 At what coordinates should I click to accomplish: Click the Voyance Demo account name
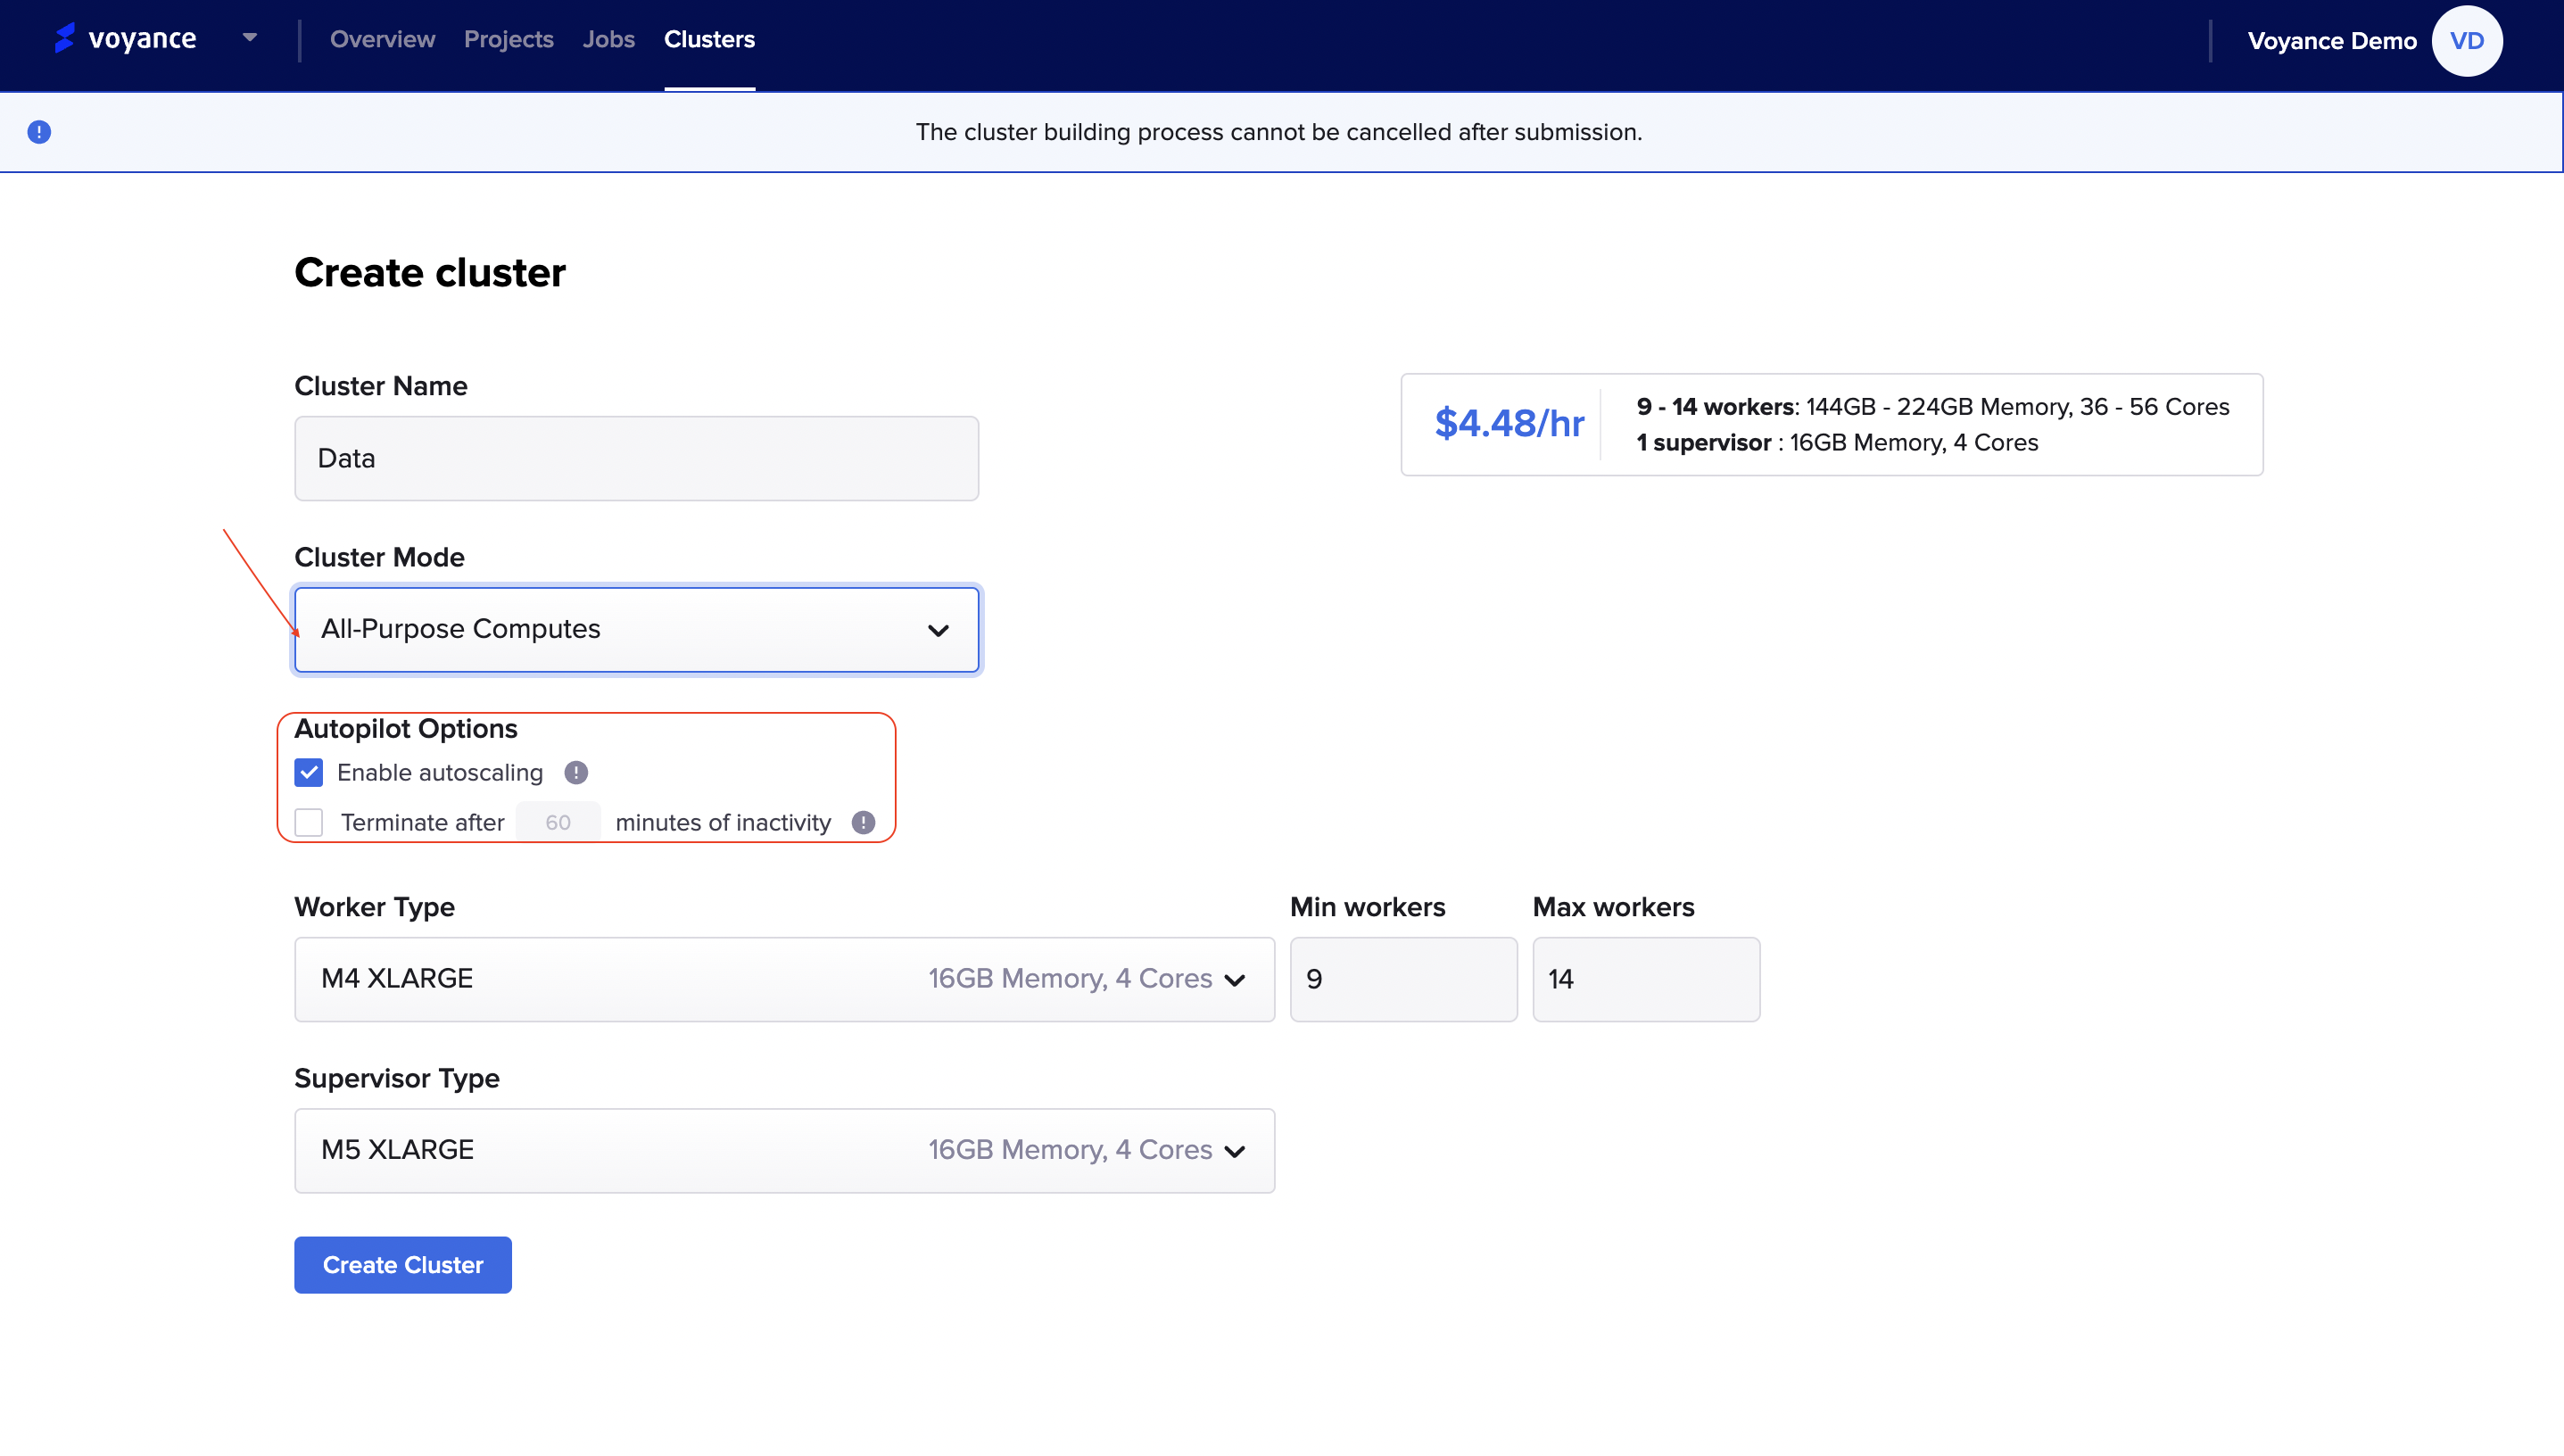pyautogui.click(x=2332, y=41)
